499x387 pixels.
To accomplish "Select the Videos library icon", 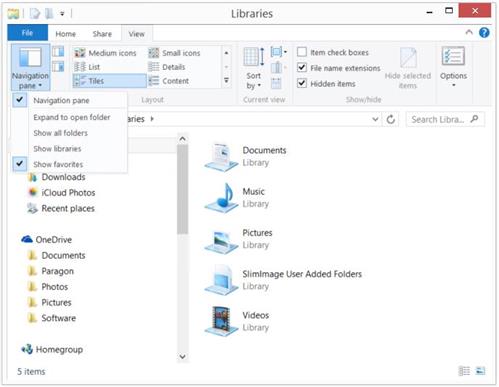I will click(x=221, y=322).
